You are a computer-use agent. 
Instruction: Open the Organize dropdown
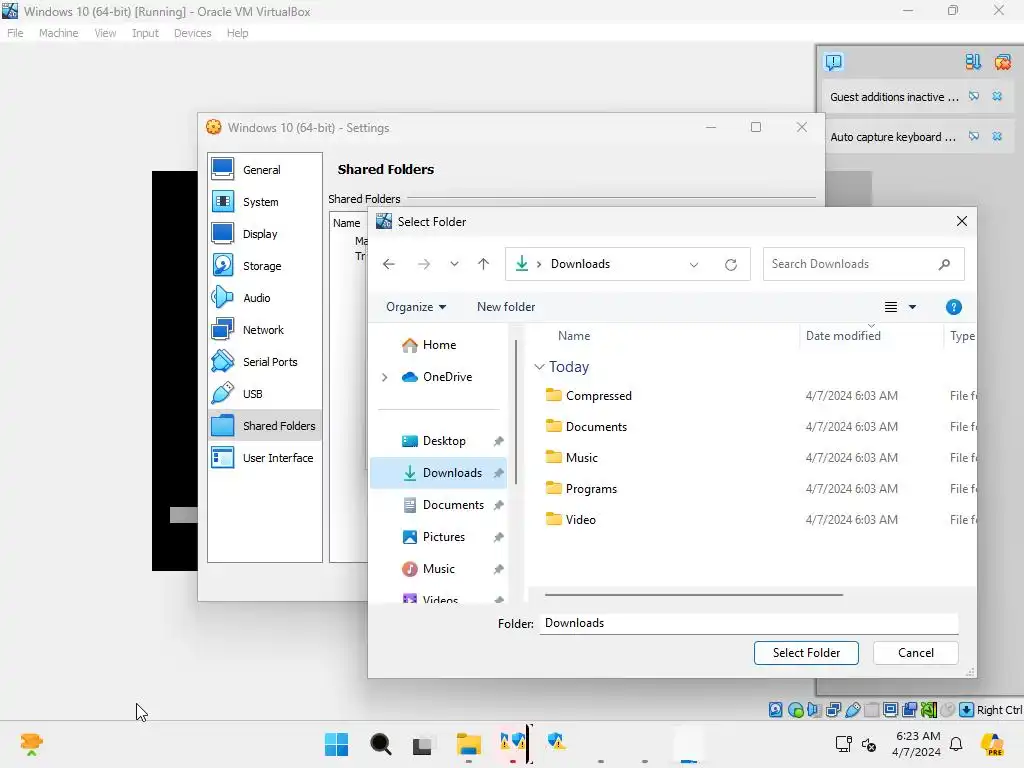(416, 307)
